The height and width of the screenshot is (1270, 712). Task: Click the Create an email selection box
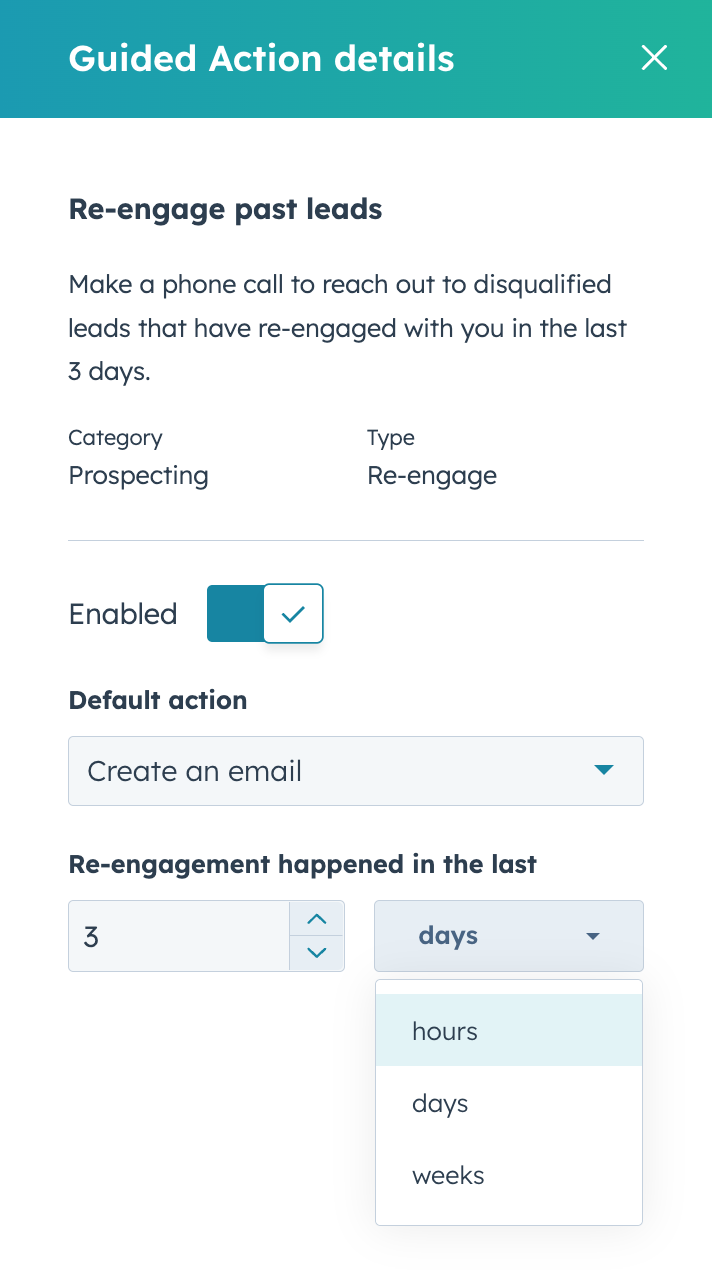coord(356,771)
